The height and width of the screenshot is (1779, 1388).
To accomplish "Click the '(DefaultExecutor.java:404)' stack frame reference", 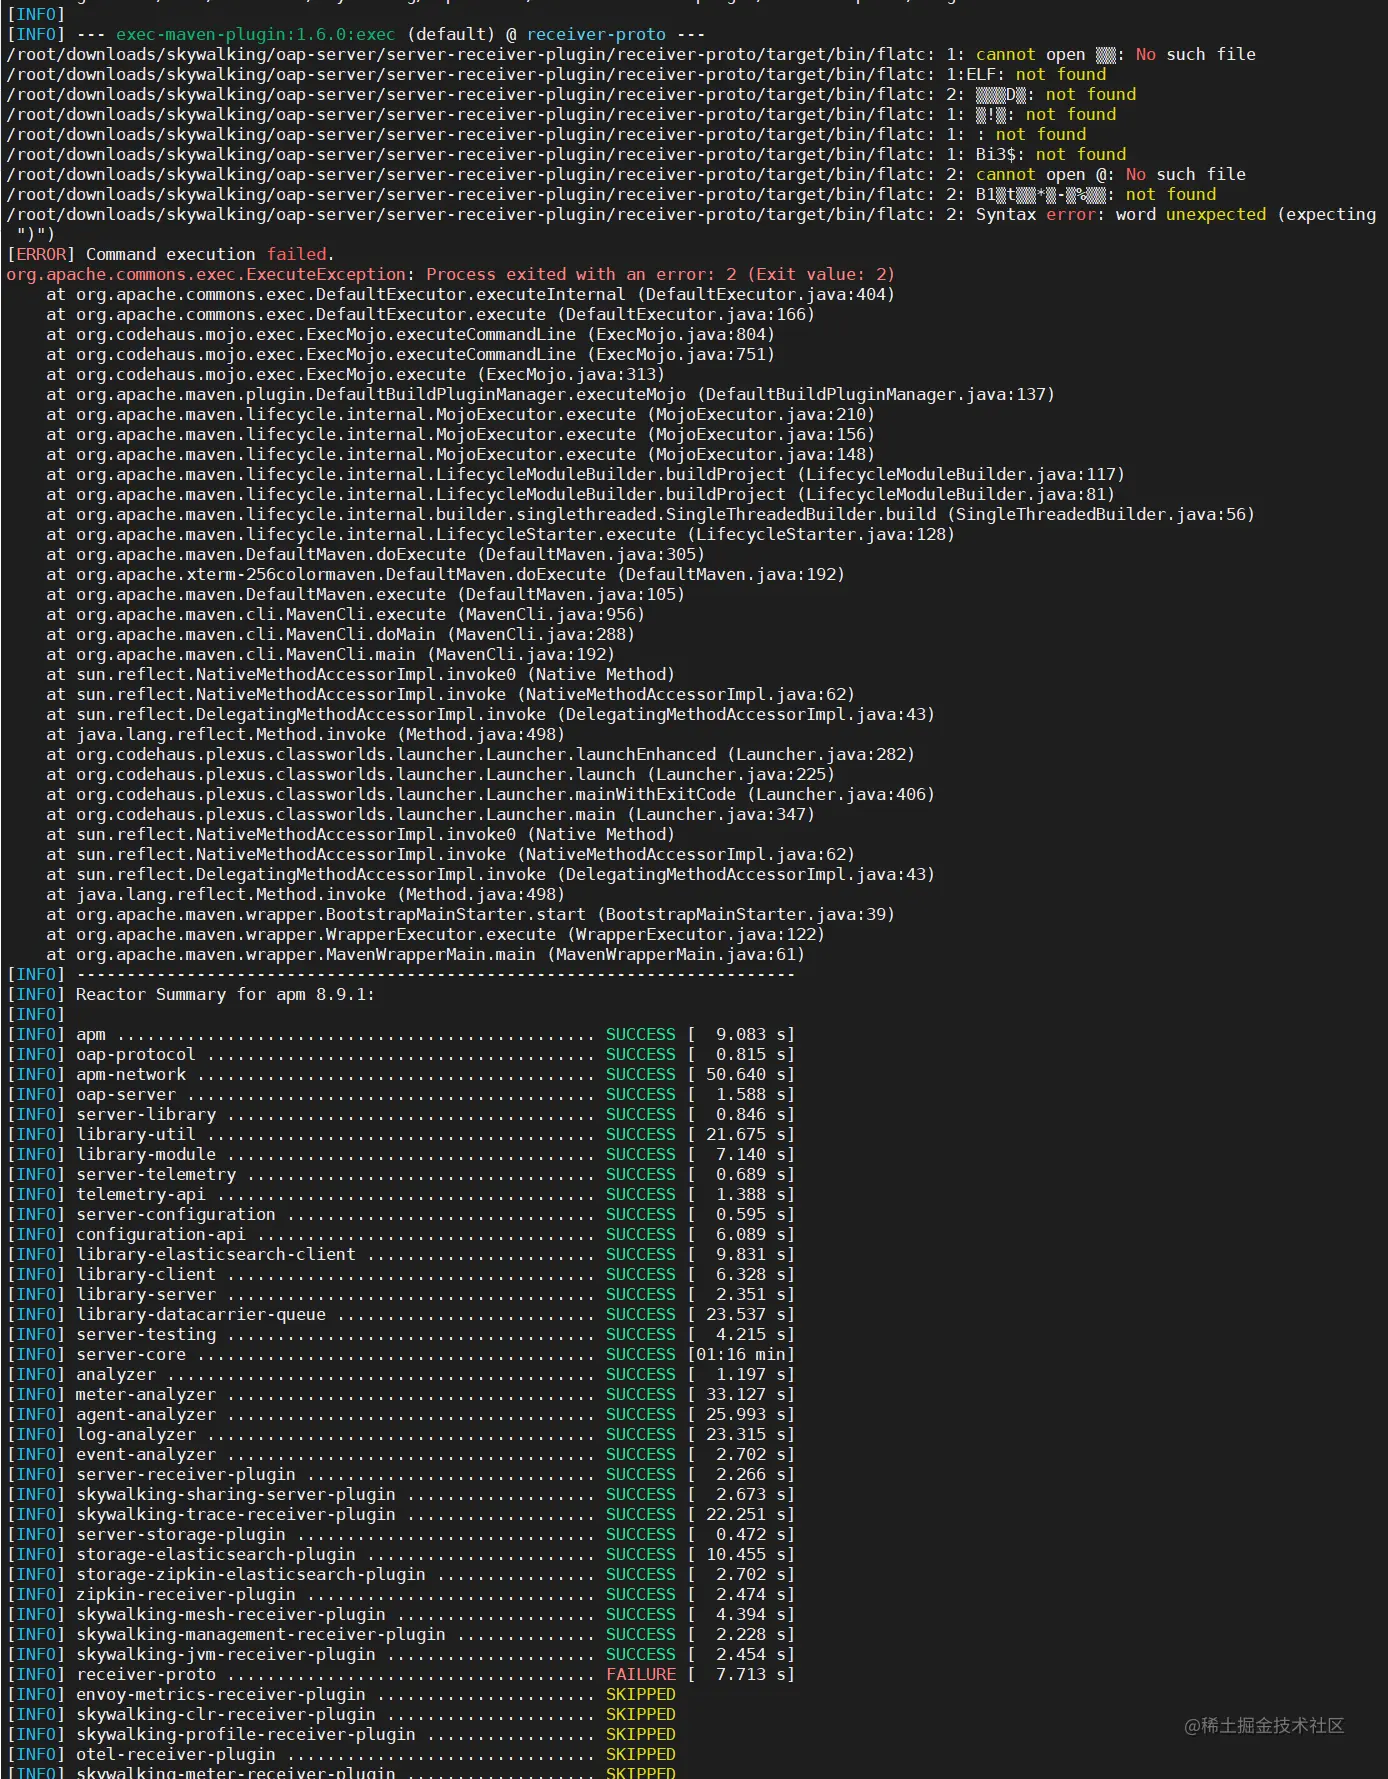I will [765, 294].
